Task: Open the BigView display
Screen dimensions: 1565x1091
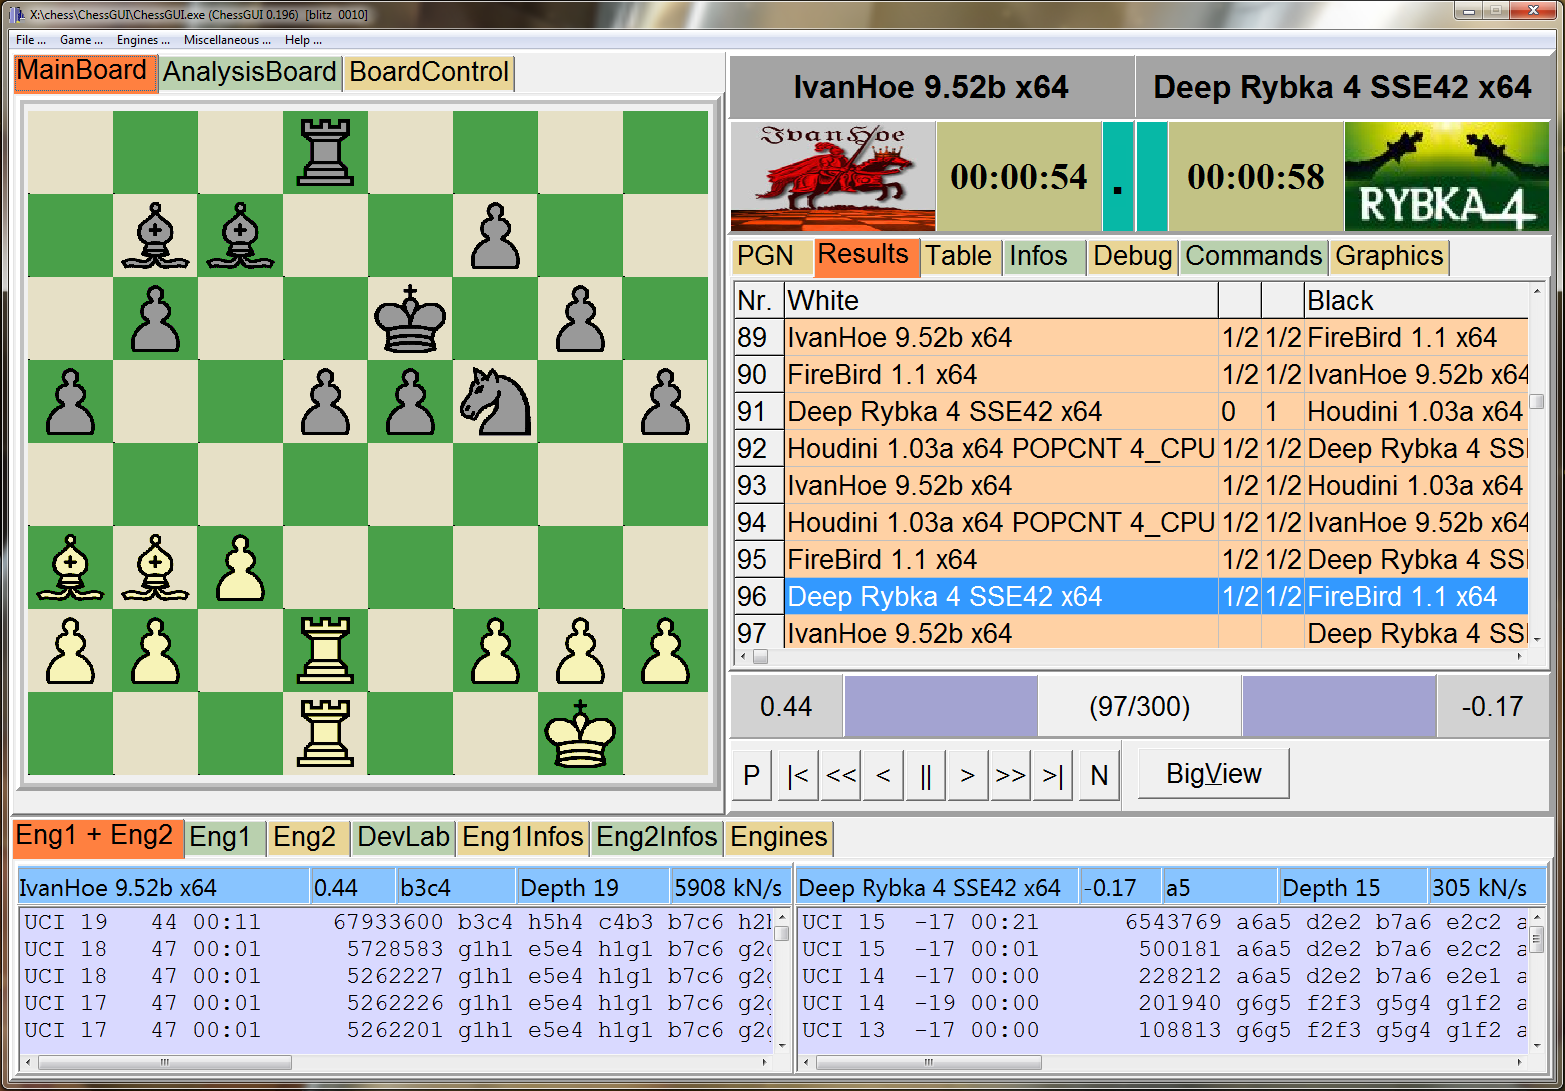Action: coord(1213,774)
